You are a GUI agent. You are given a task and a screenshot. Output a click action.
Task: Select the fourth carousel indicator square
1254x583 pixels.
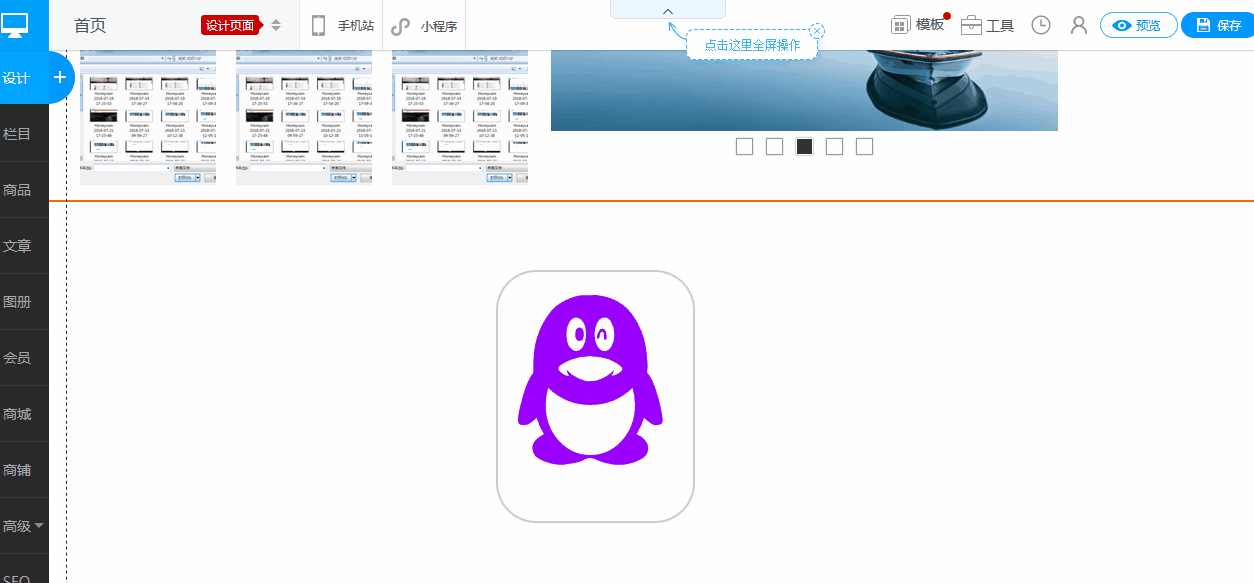click(834, 147)
